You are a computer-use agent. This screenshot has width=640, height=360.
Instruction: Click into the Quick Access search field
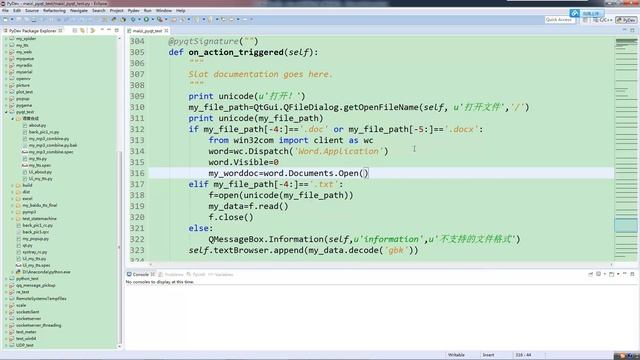(559, 20)
